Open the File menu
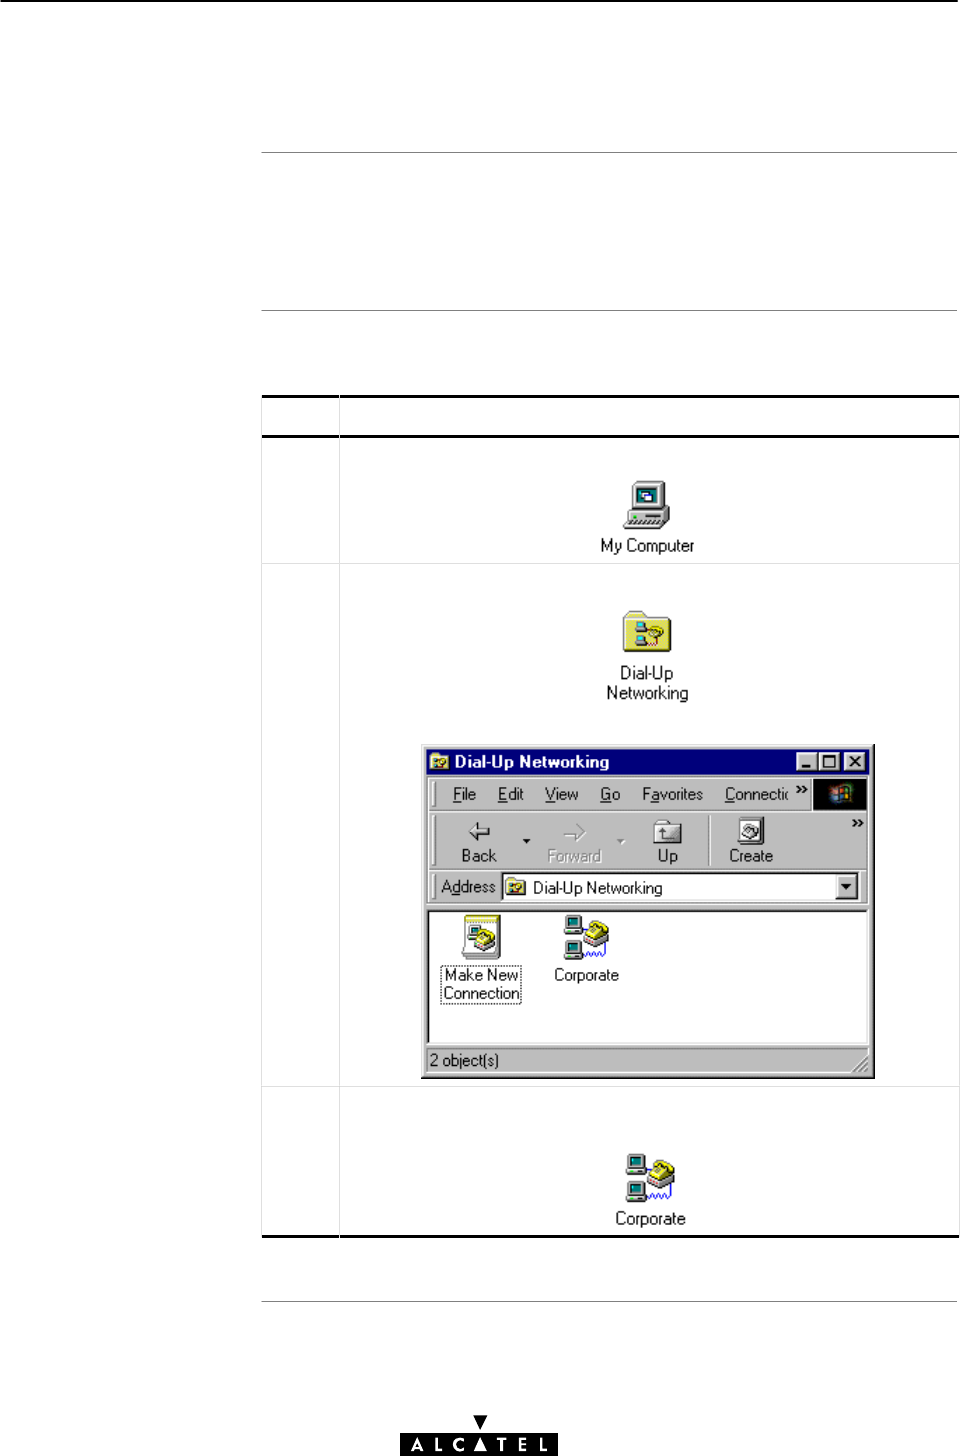 click(x=464, y=794)
